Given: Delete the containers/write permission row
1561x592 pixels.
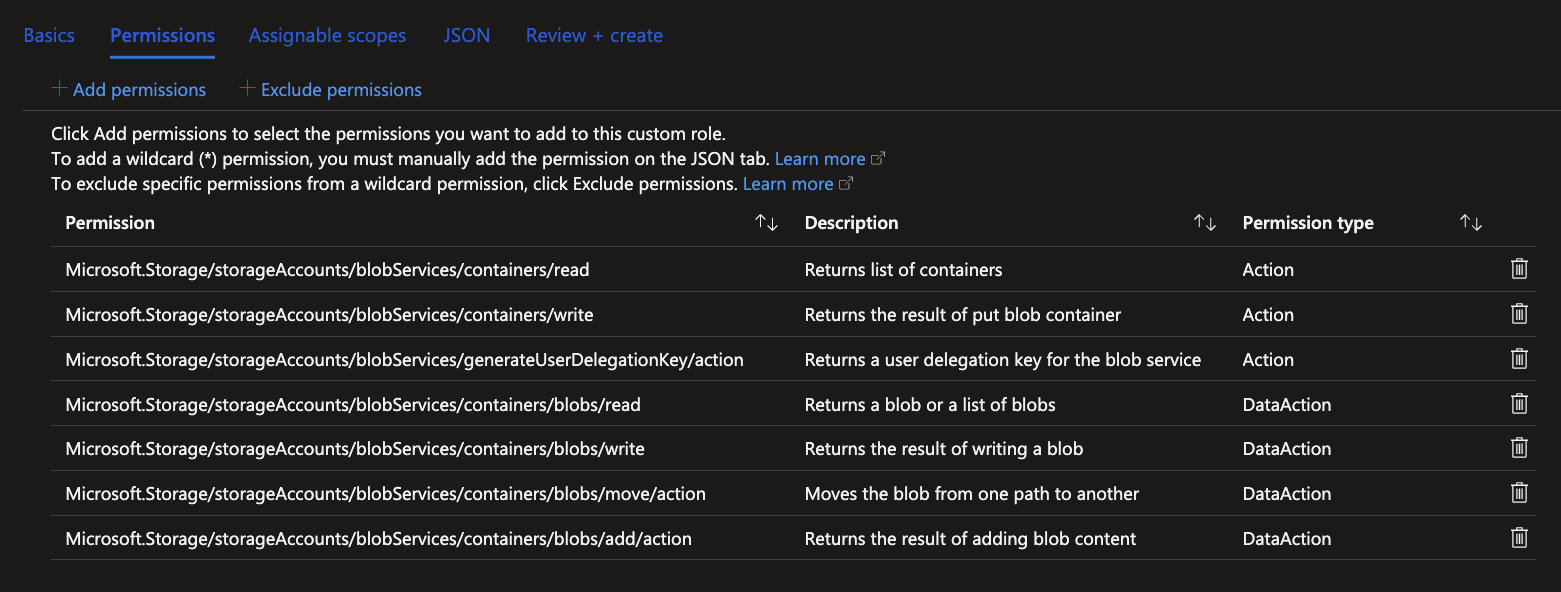Looking at the screenshot, I should (x=1518, y=314).
